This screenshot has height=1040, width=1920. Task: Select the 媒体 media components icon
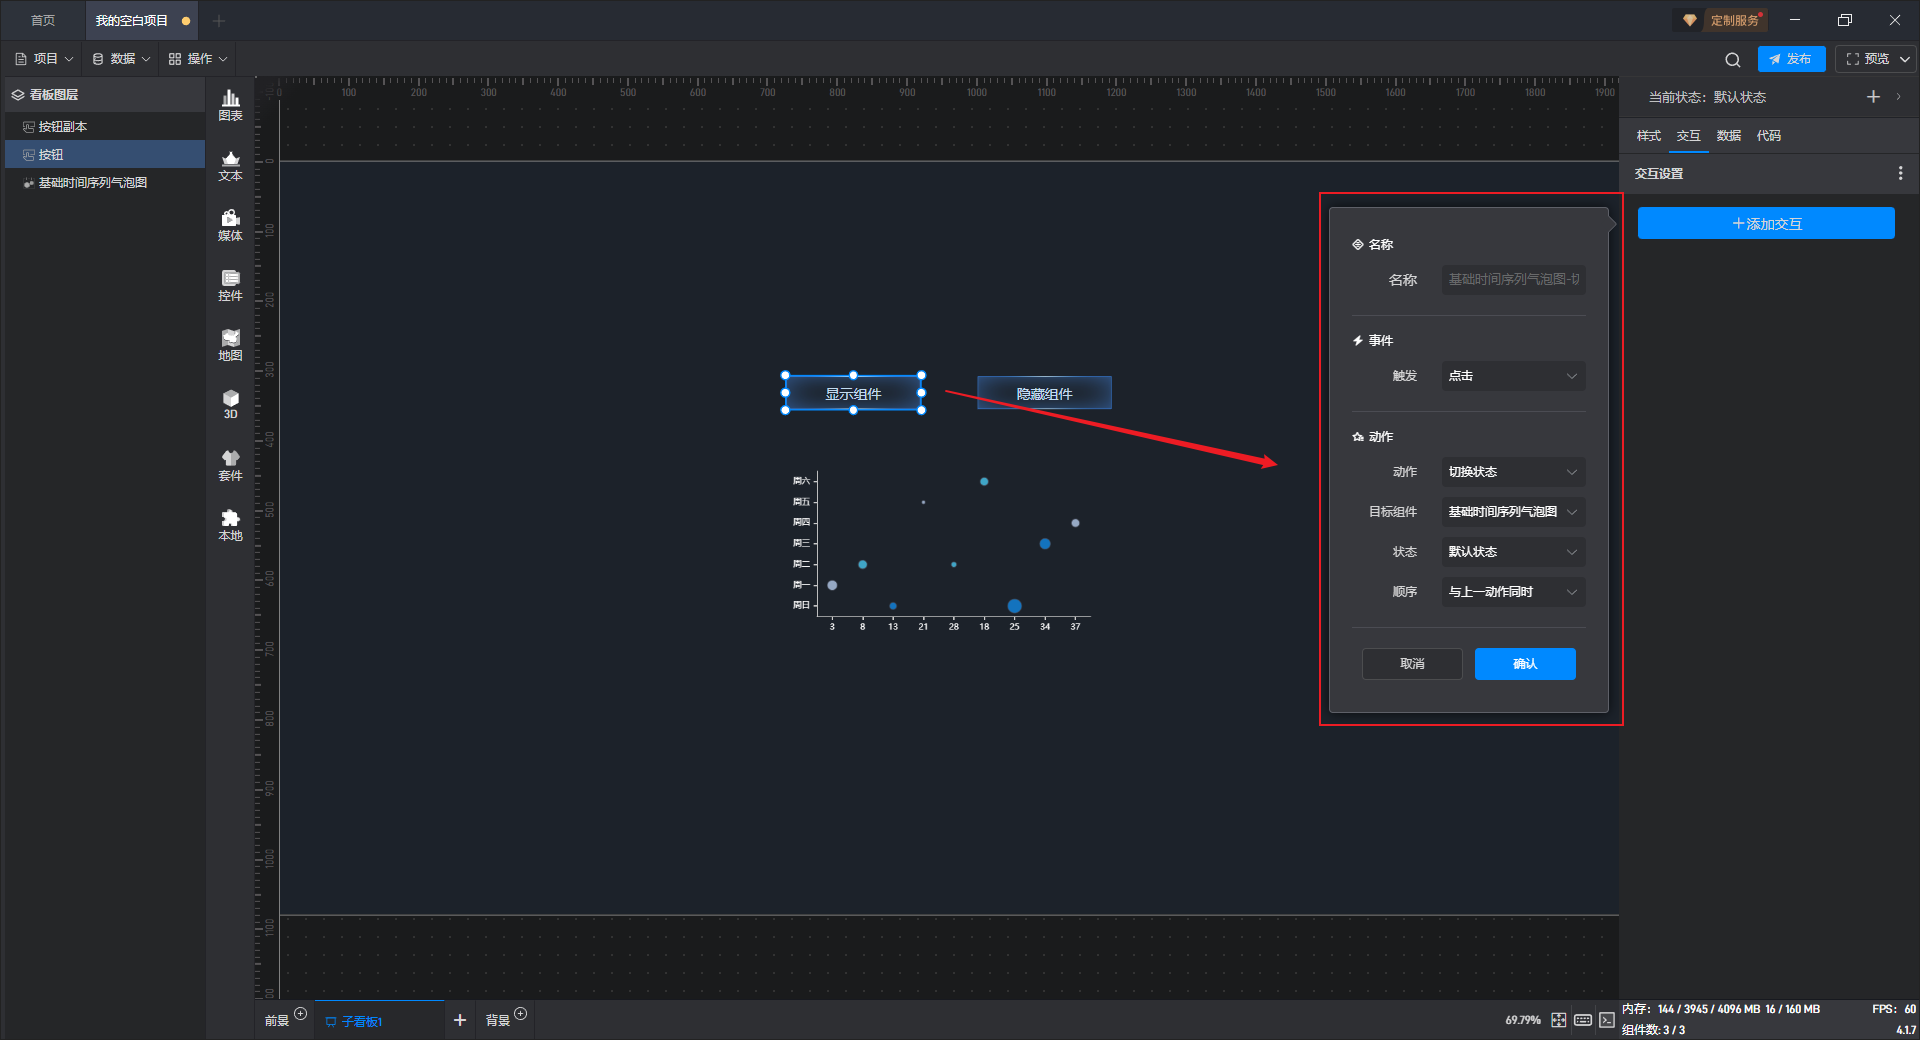(230, 225)
